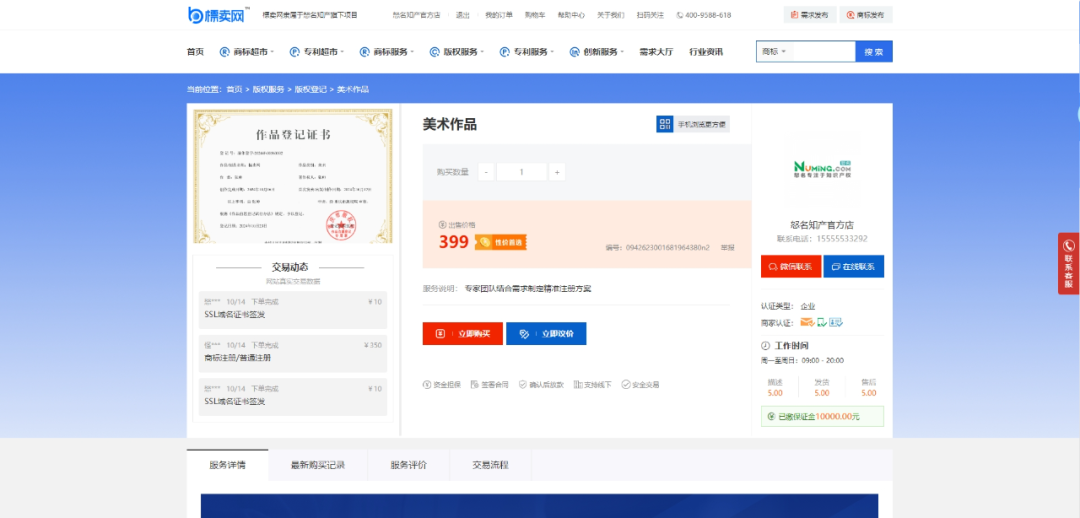Screen dimensions: 1080x518
Task: Click the 在线联系 button
Action: click(x=853, y=267)
